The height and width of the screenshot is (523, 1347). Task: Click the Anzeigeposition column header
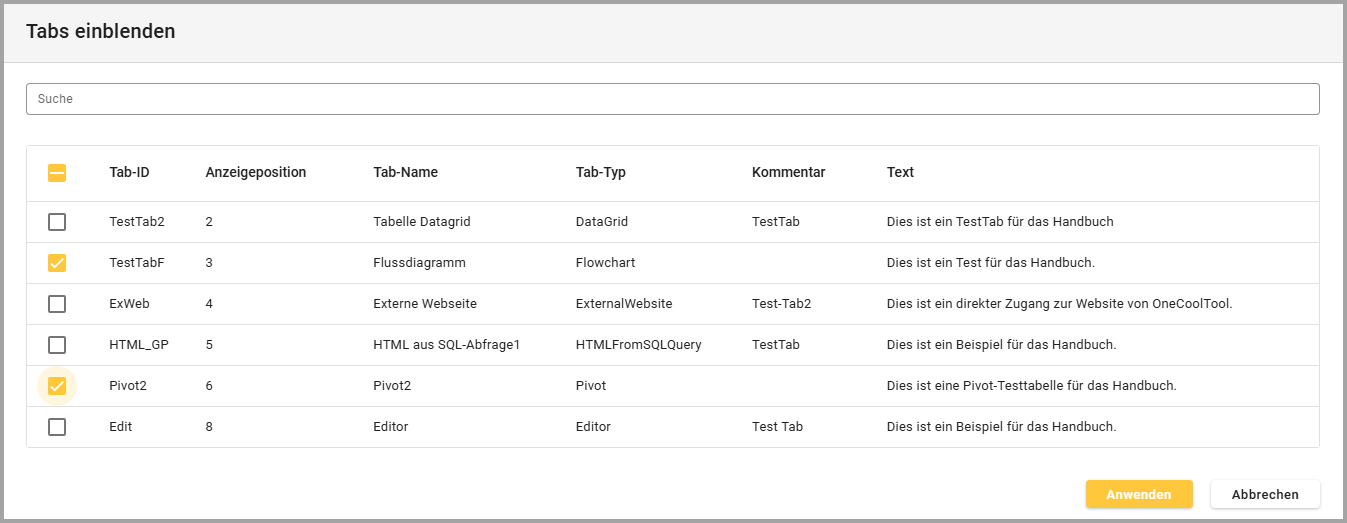[256, 172]
